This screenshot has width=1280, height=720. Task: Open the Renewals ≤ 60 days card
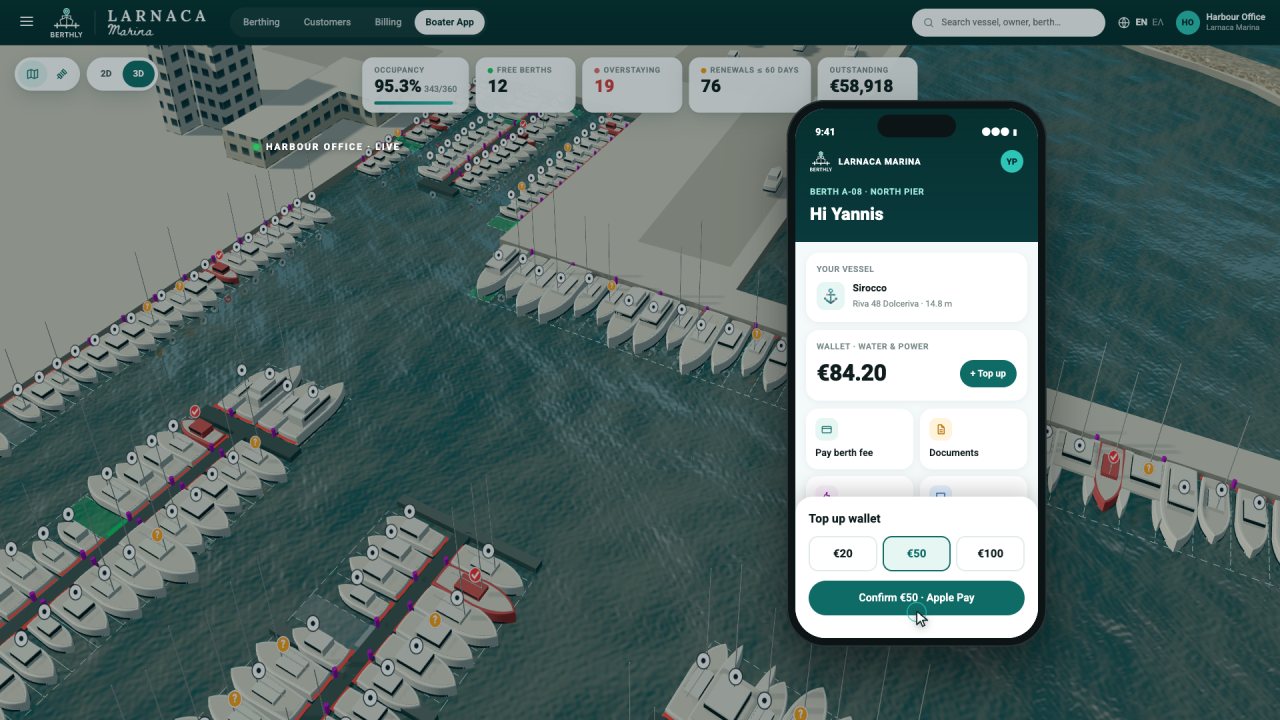(x=750, y=85)
